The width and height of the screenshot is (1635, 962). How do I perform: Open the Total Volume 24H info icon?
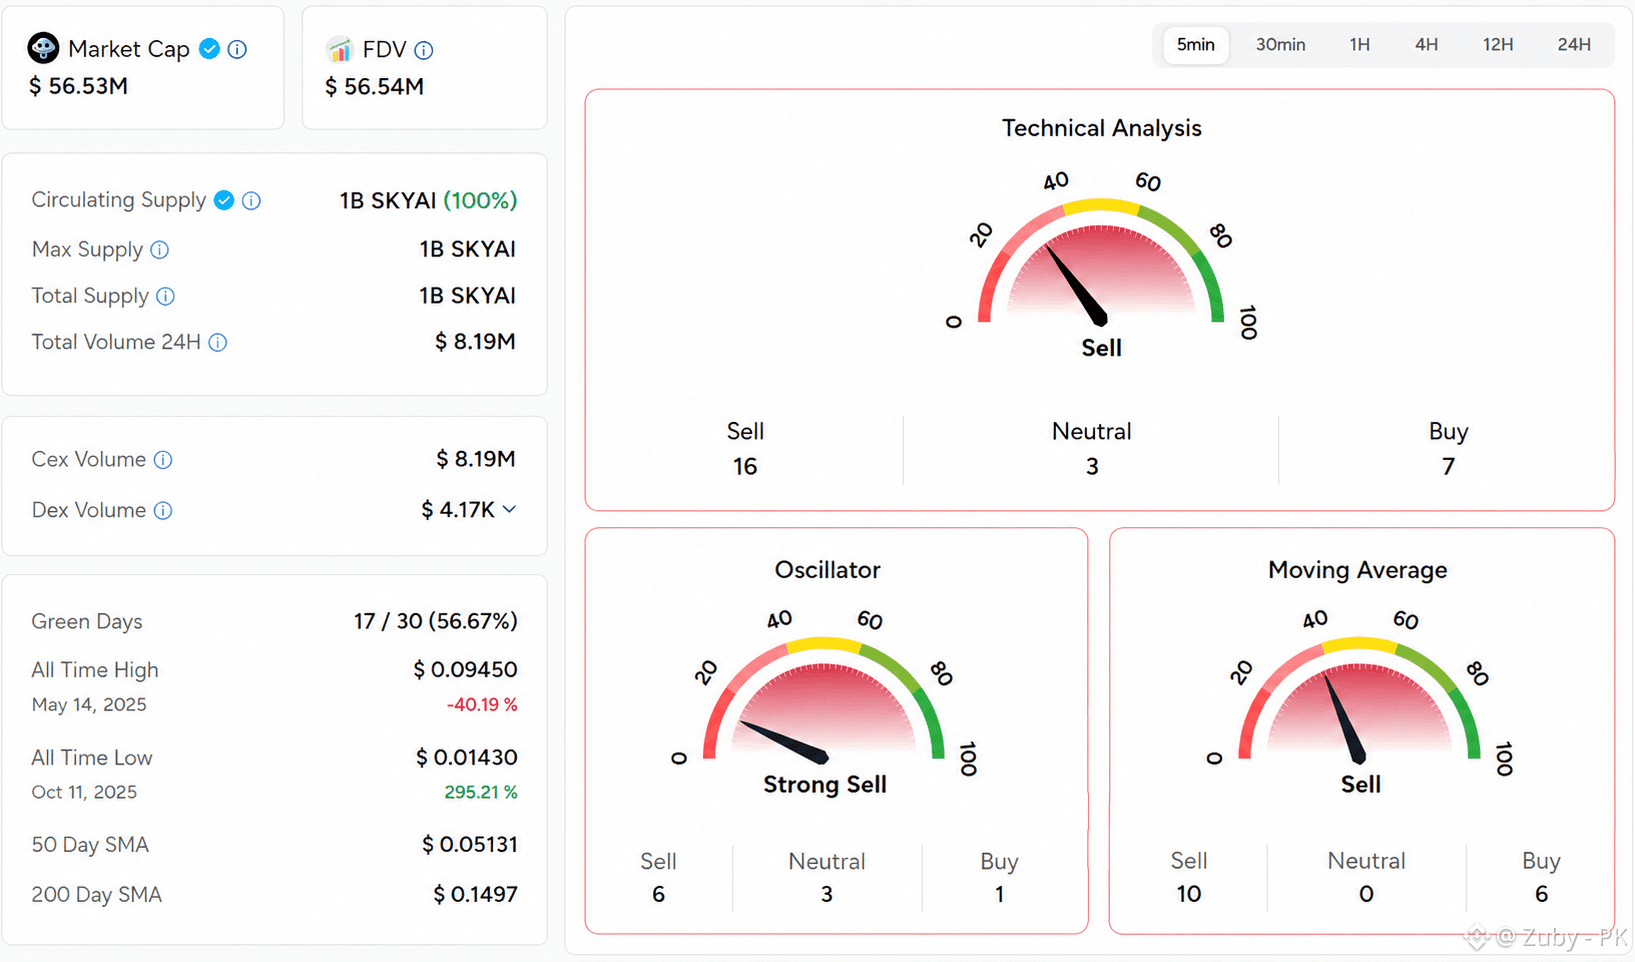pos(218,342)
